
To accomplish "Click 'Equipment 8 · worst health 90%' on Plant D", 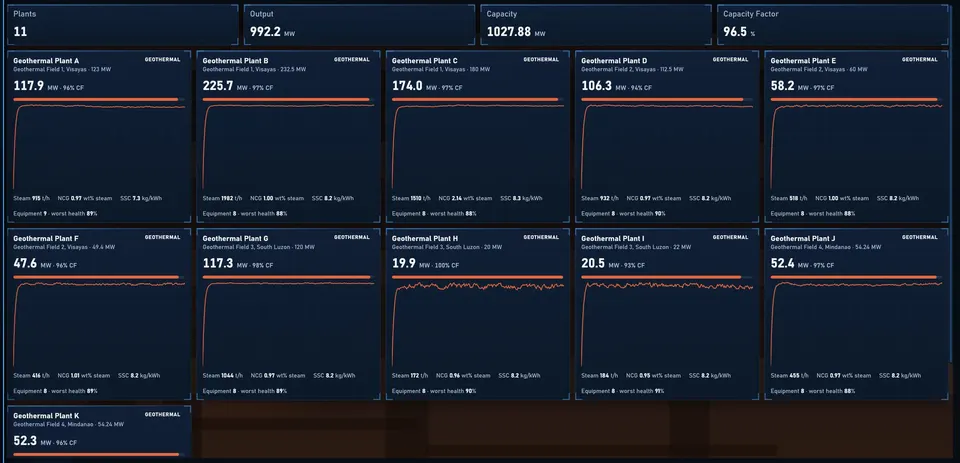I will point(623,214).
